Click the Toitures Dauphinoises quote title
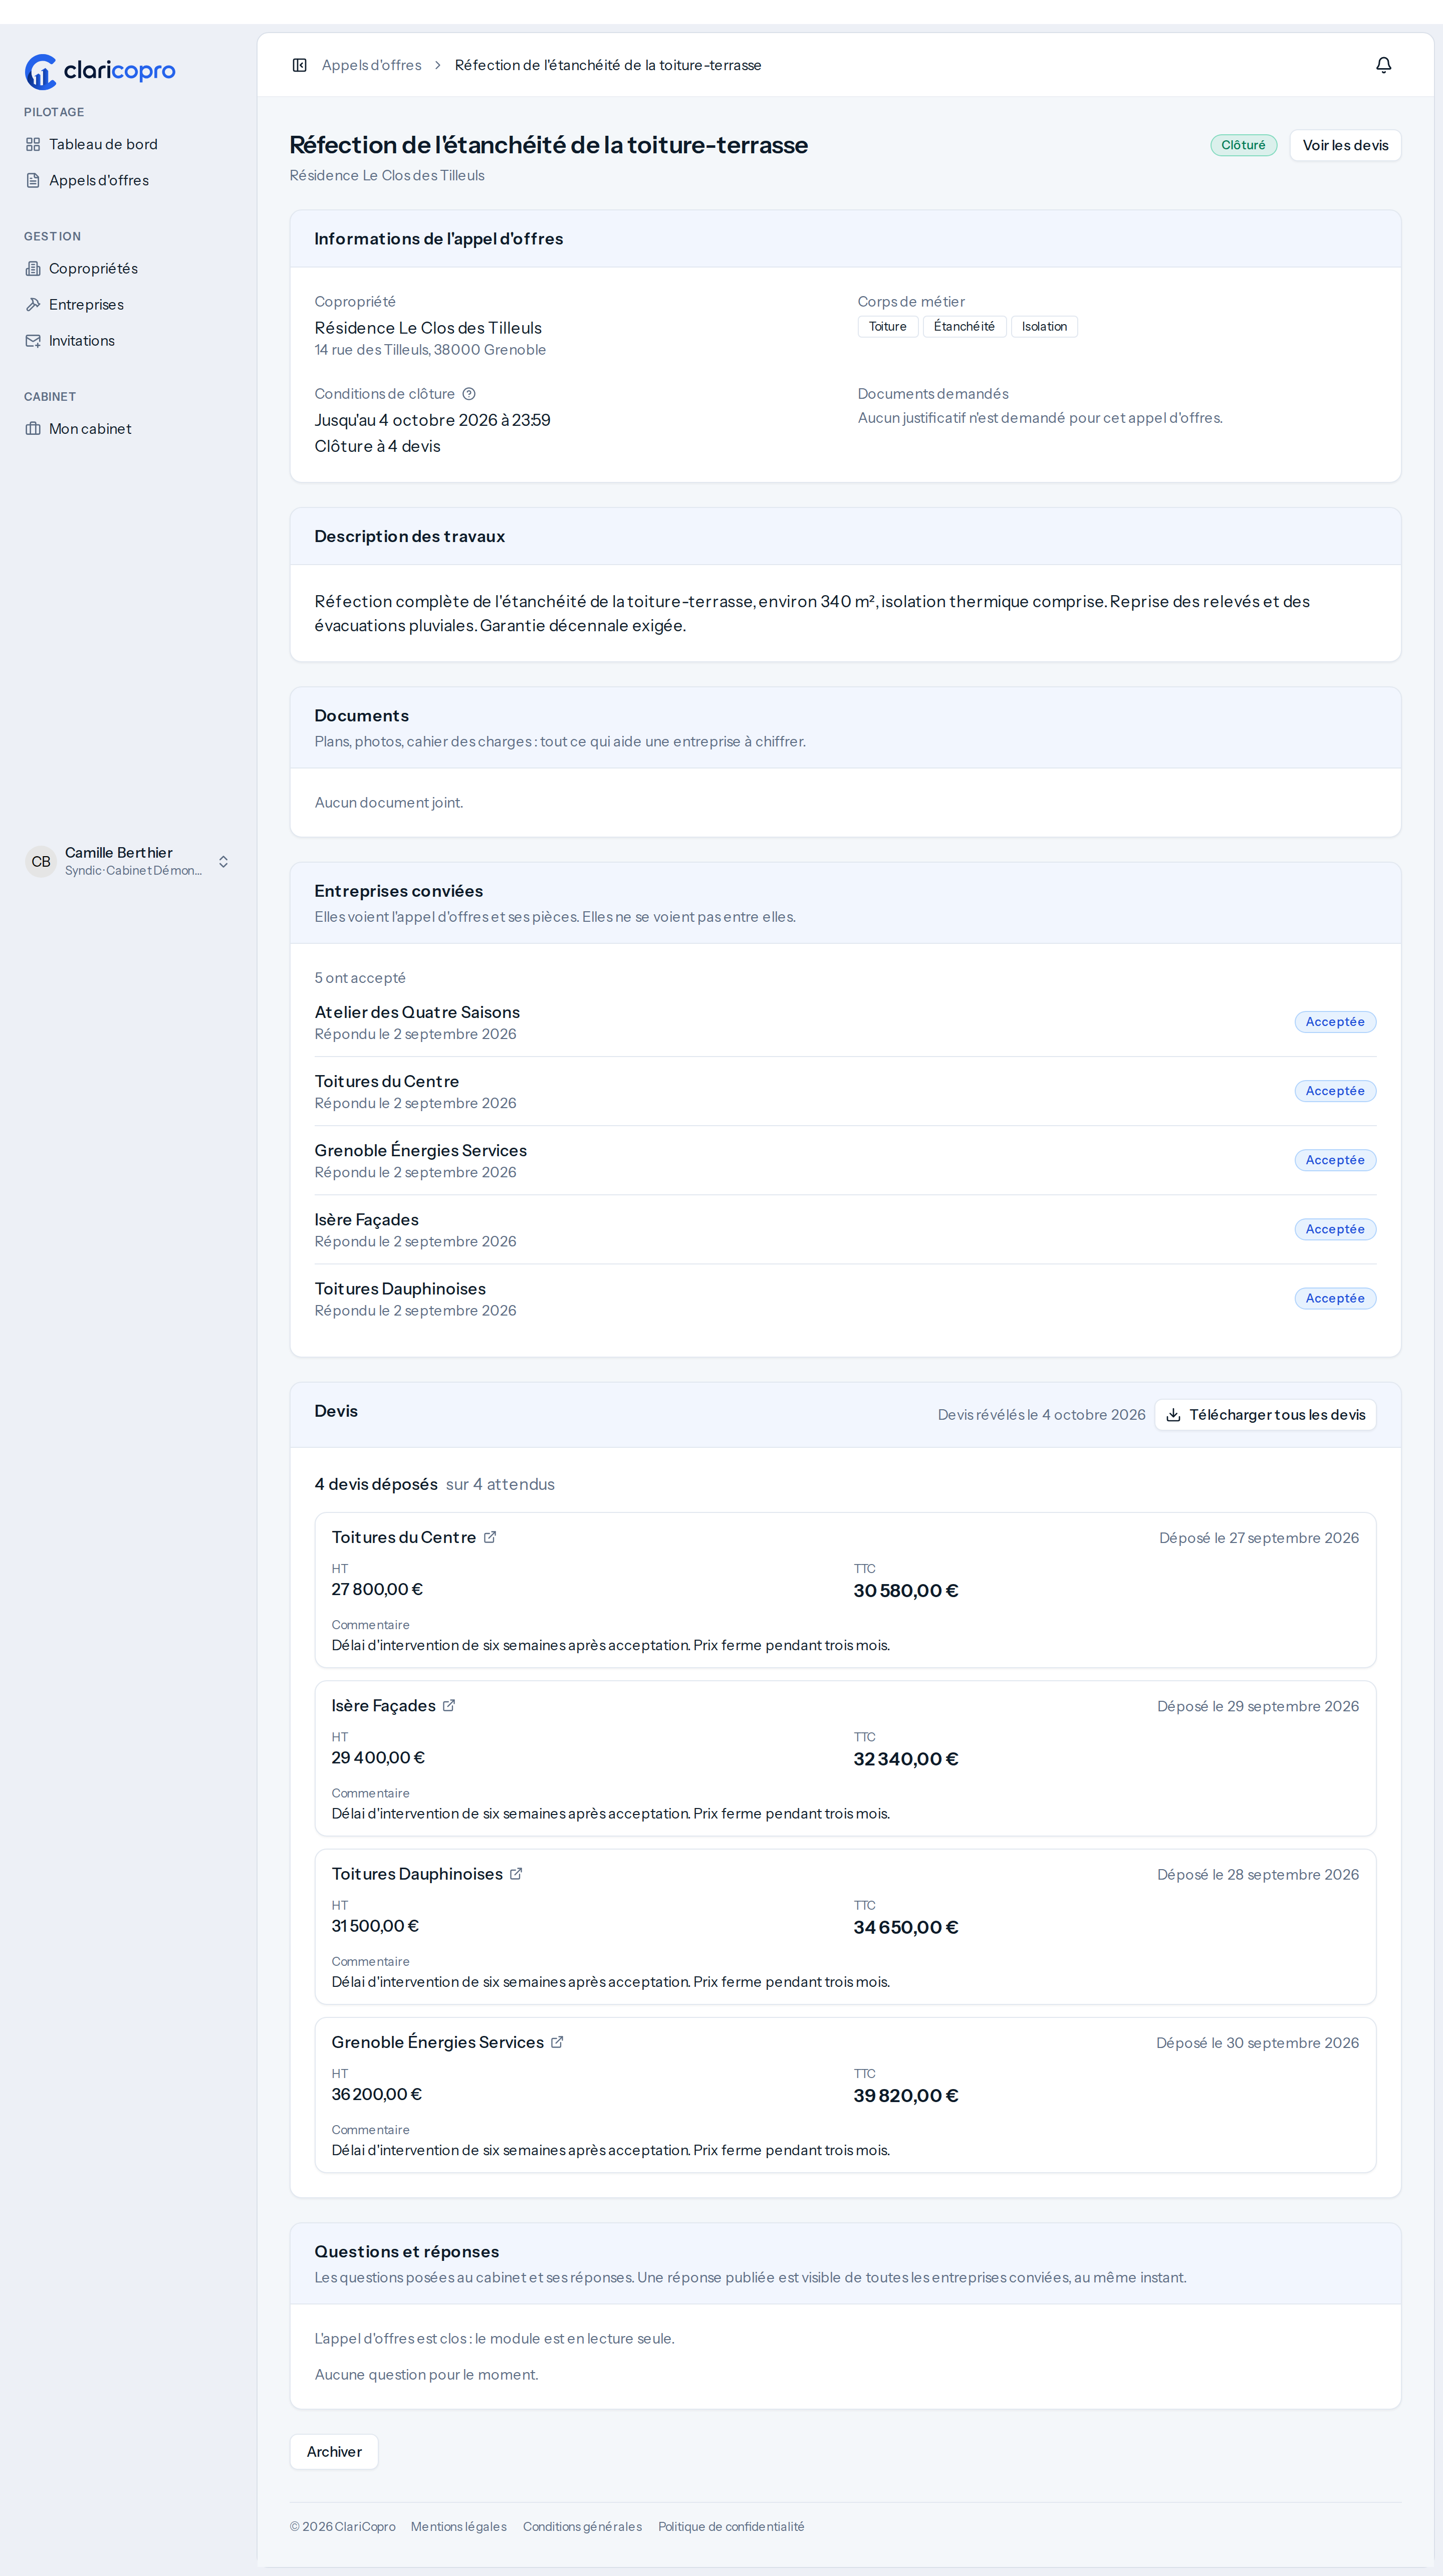1443x2576 pixels. pos(417,1873)
